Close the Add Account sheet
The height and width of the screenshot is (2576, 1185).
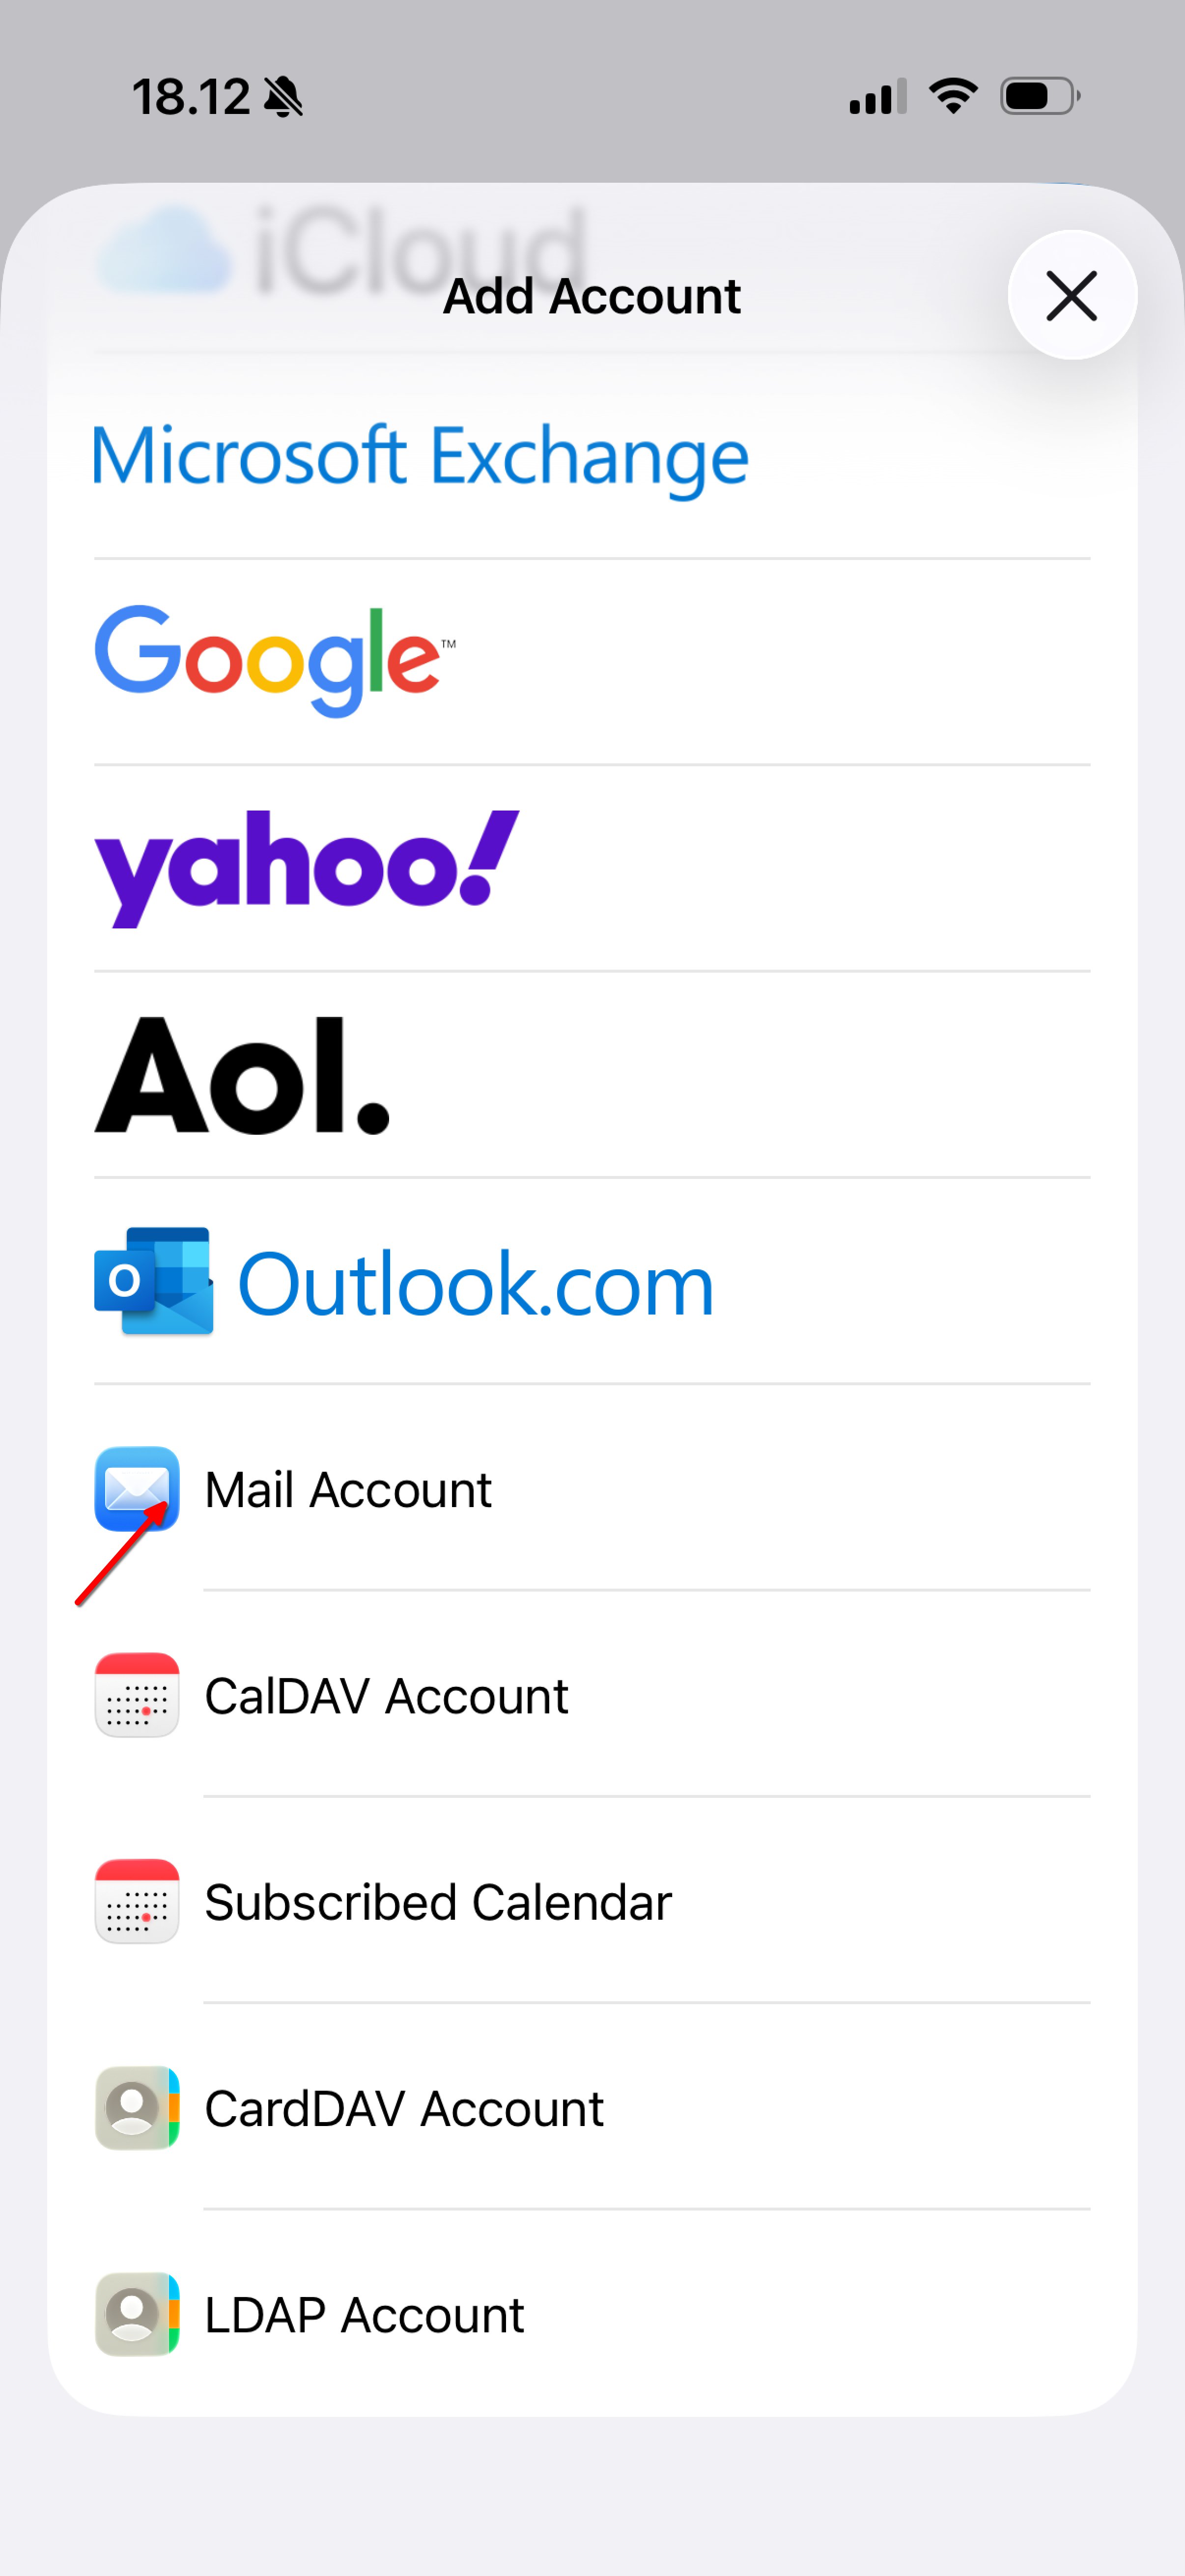[x=1072, y=295]
